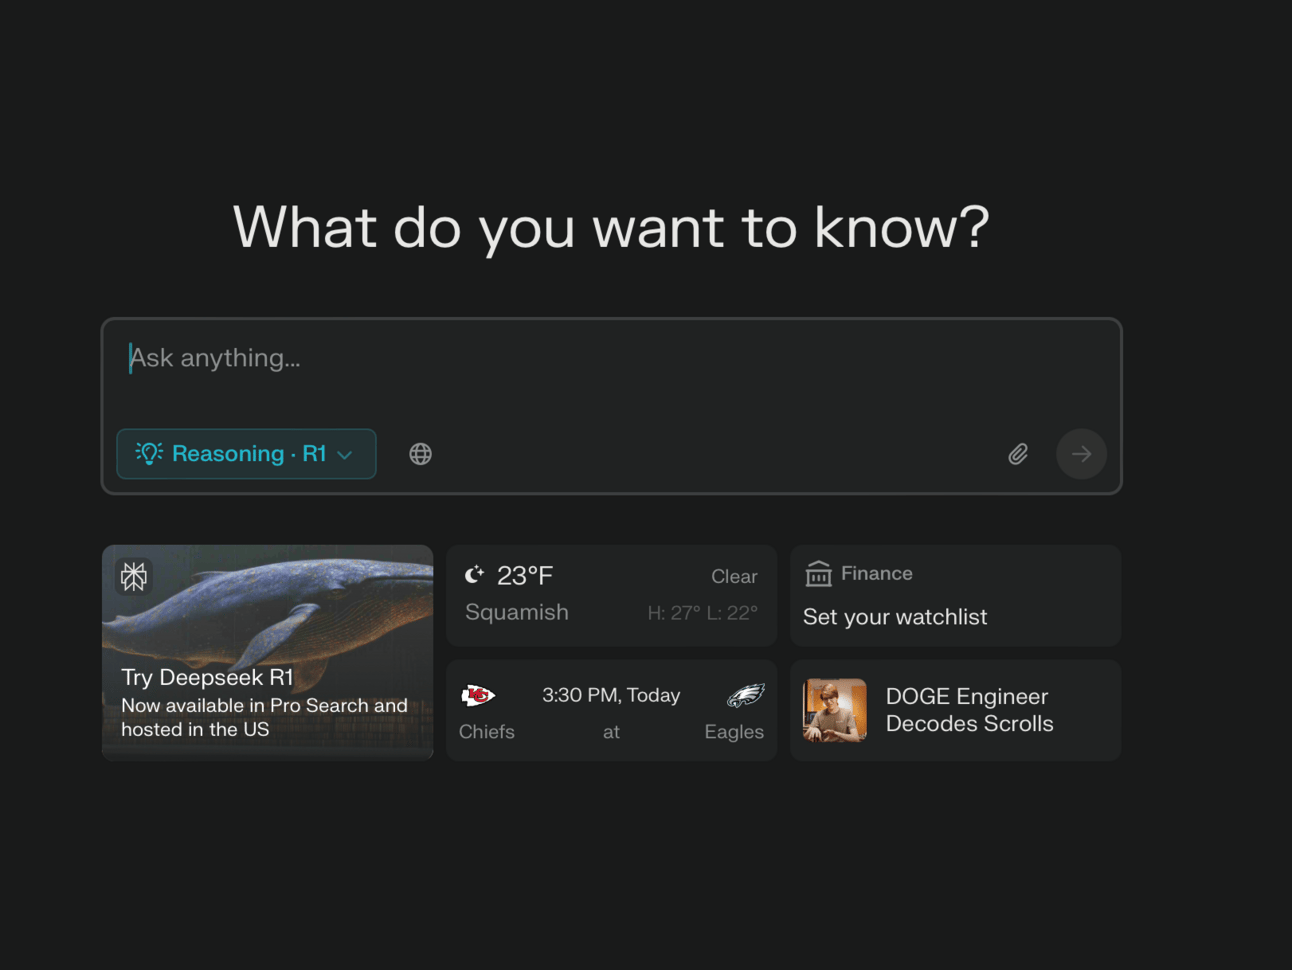Click the 3:30 PM, Today game time

[611, 695]
